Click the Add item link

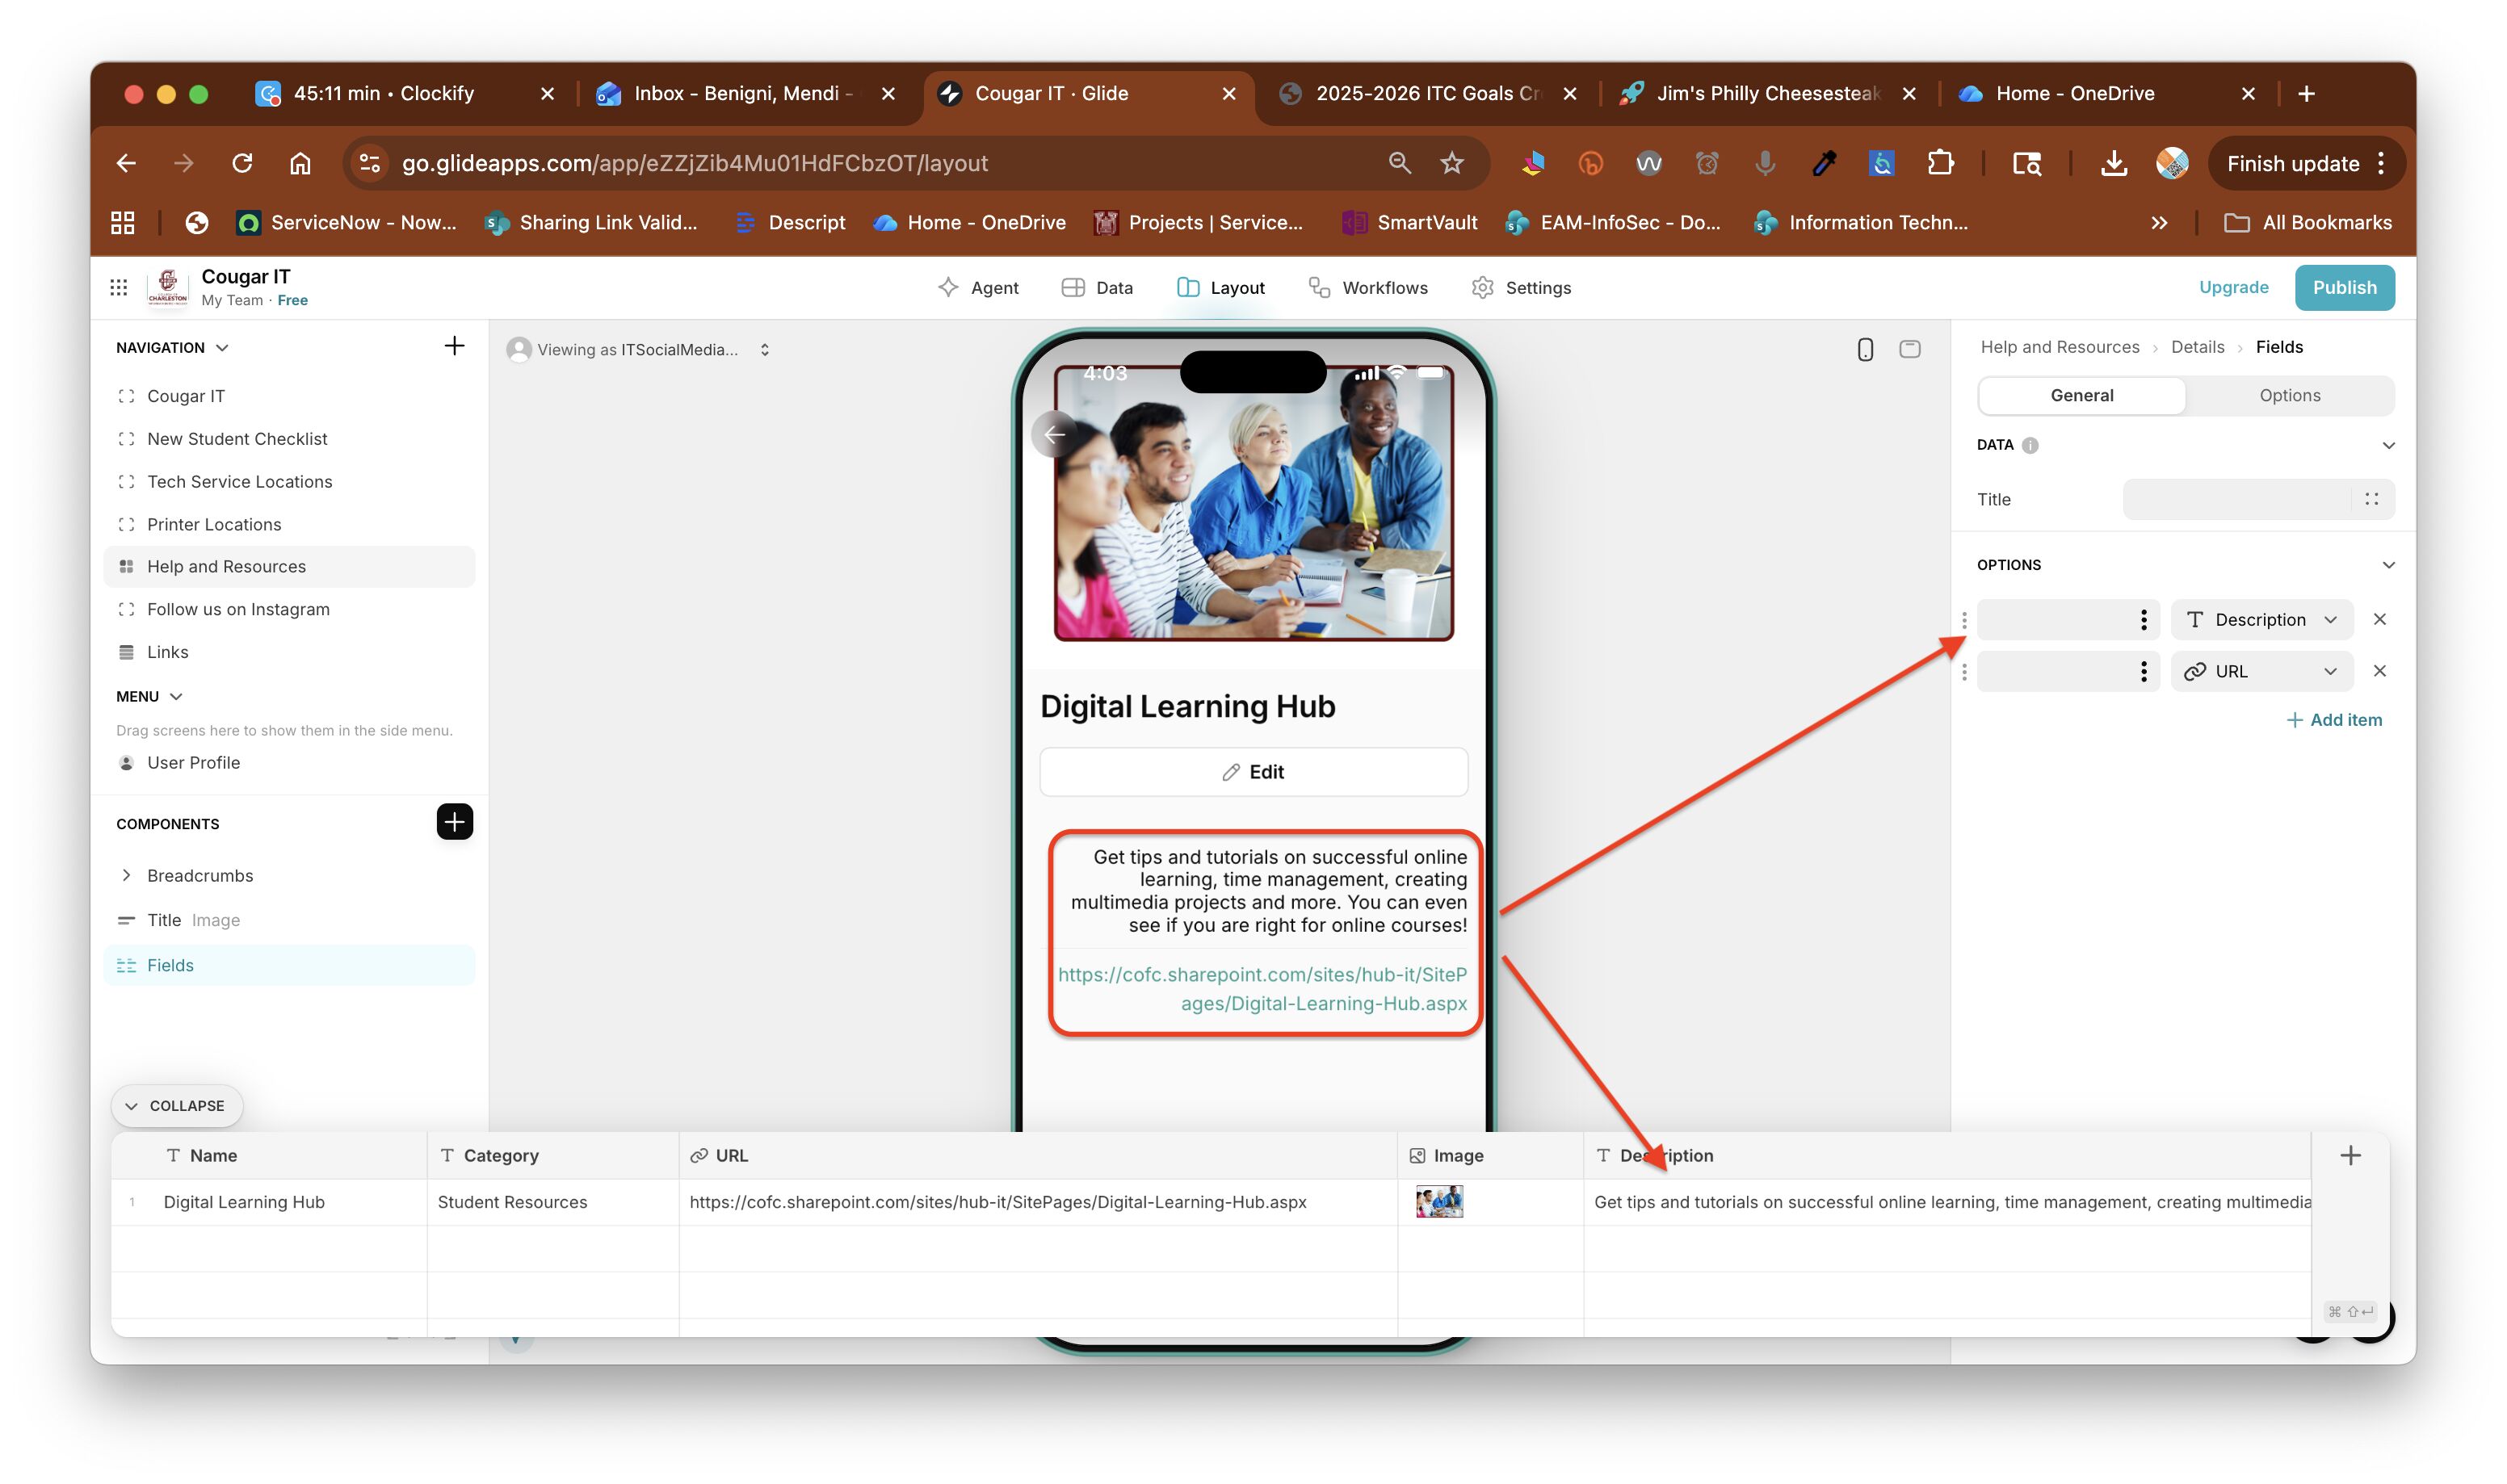tap(2333, 720)
